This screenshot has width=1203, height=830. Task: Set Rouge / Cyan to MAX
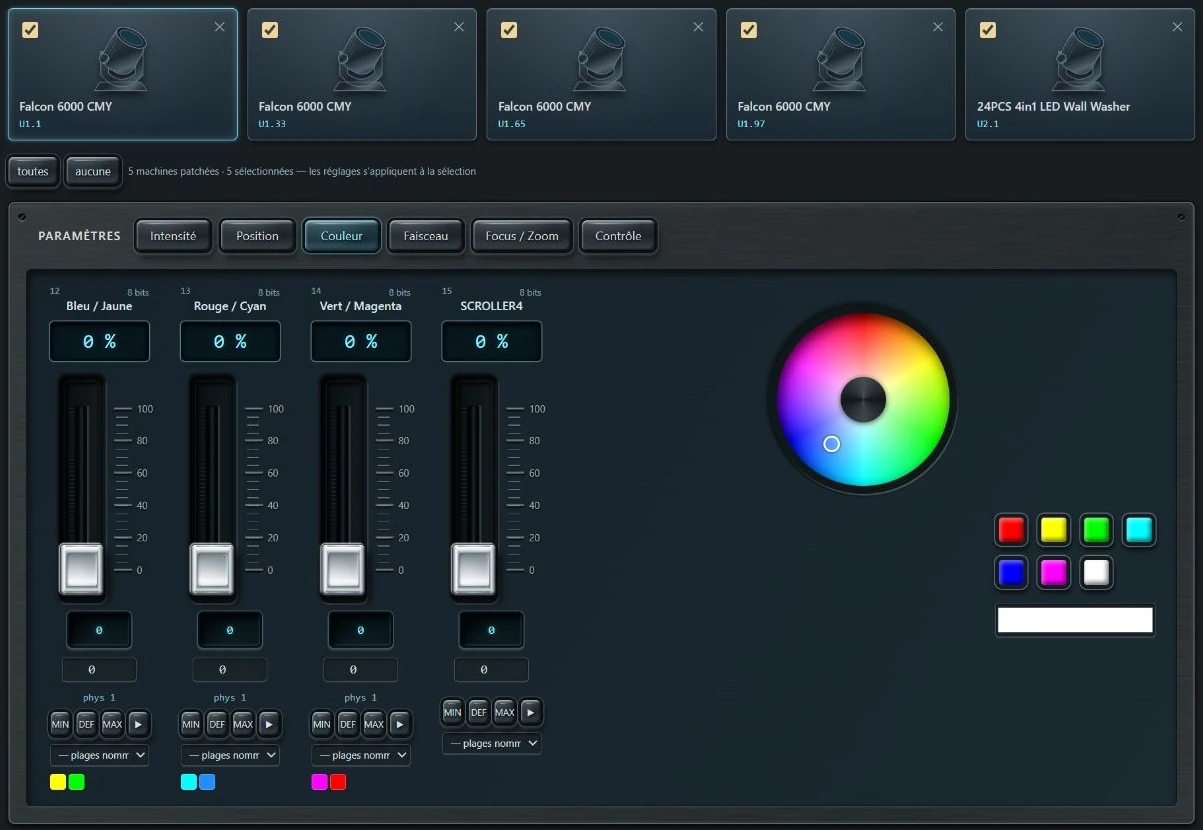click(x=243, y=724)
